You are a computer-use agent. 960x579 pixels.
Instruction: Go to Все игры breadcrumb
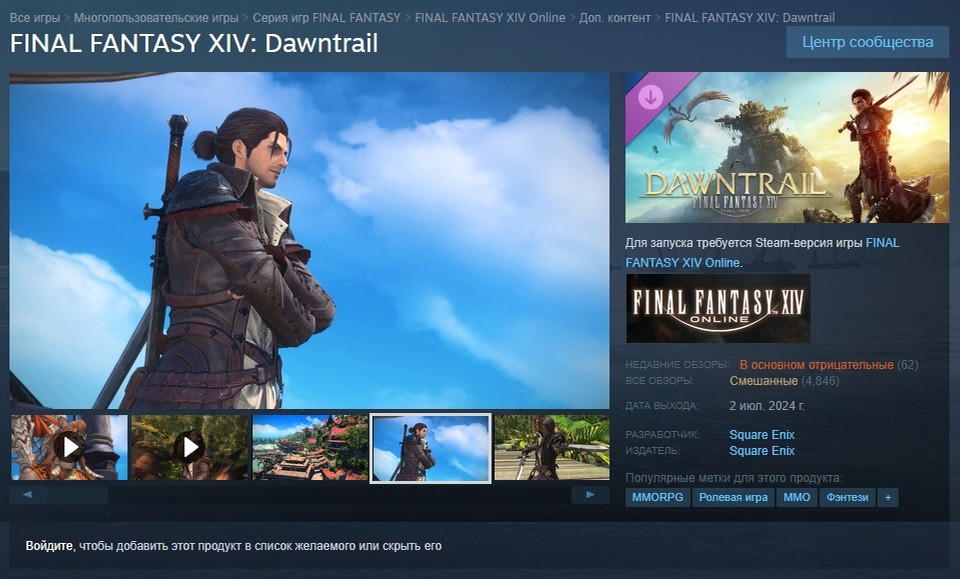pyautogui.click(x=35, y=18)
